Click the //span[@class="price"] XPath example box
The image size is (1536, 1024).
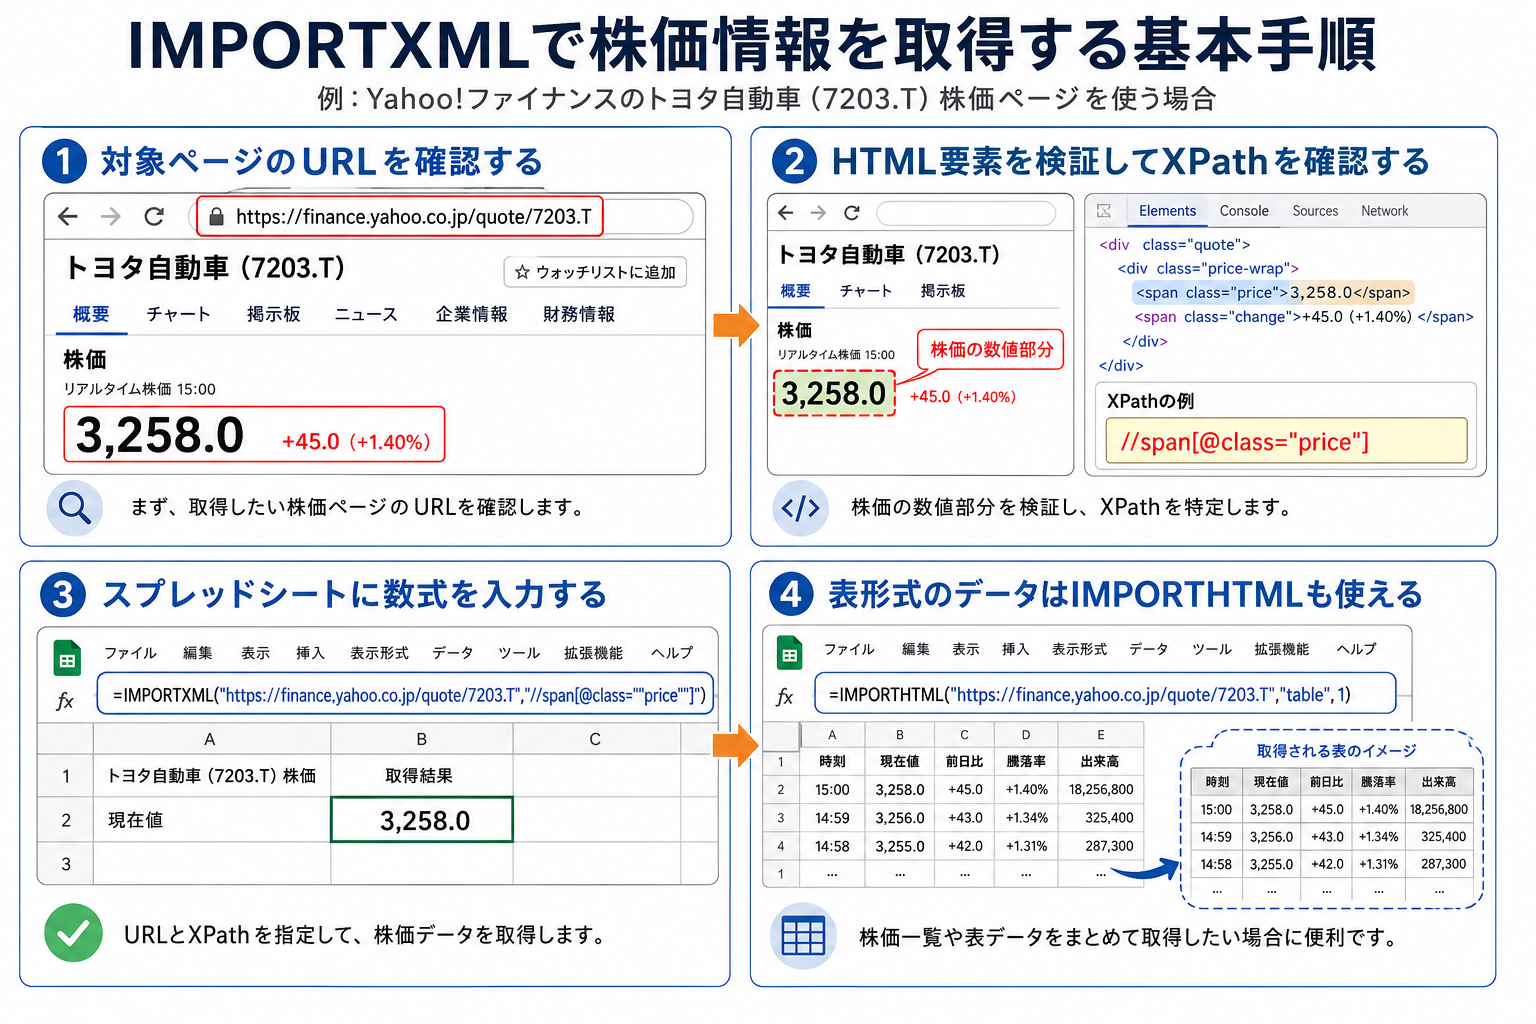coord(1286,441)
